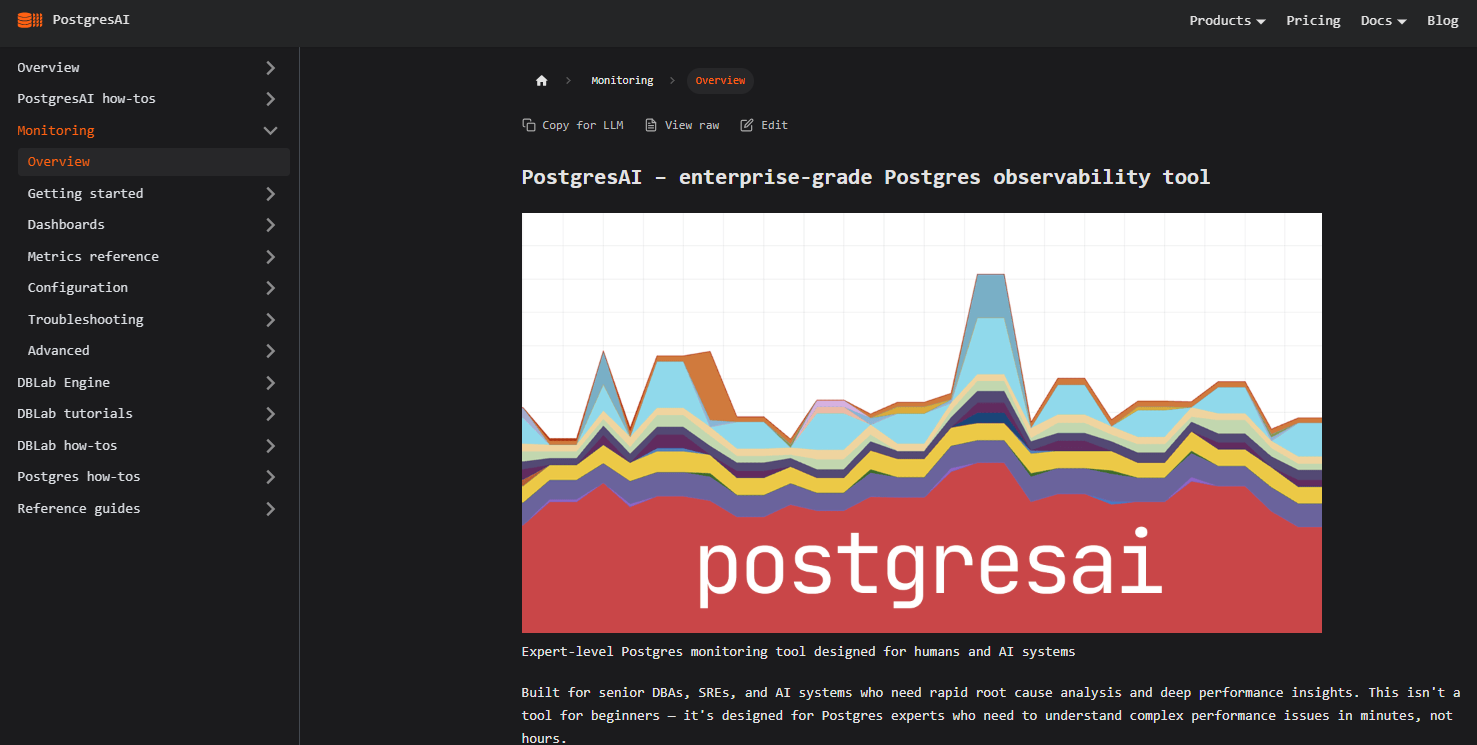
Task: Expand DBLab how-tos chevron
Action: [x=270, y=446]
